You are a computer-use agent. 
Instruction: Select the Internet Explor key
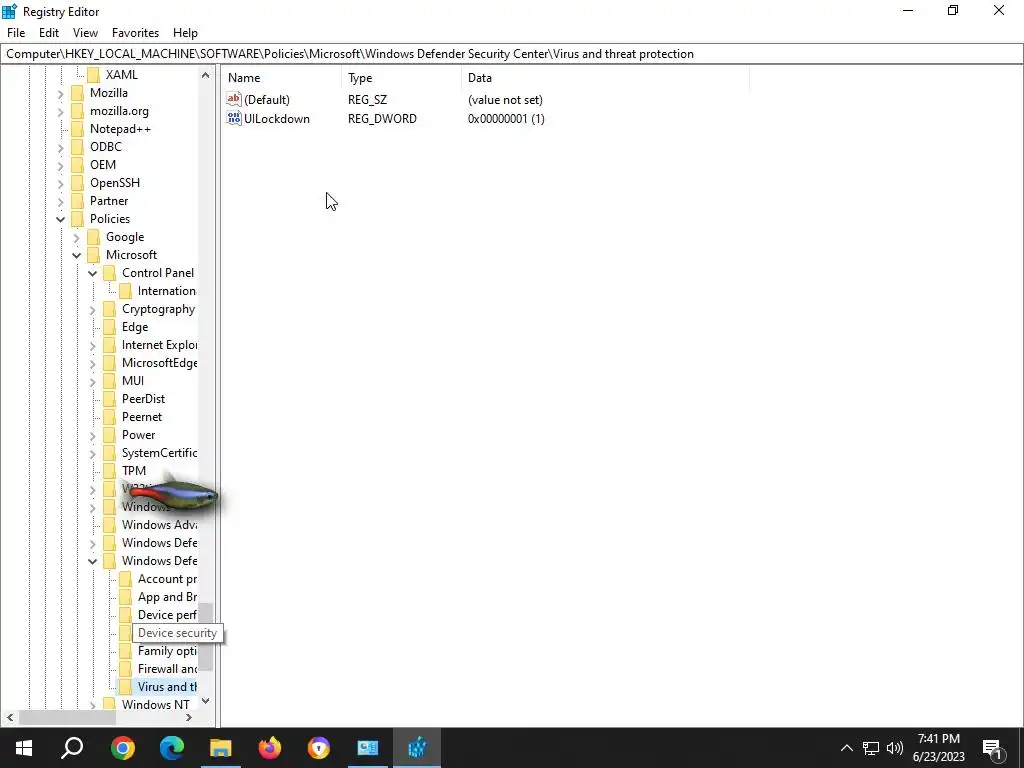[x=159, y=345]
